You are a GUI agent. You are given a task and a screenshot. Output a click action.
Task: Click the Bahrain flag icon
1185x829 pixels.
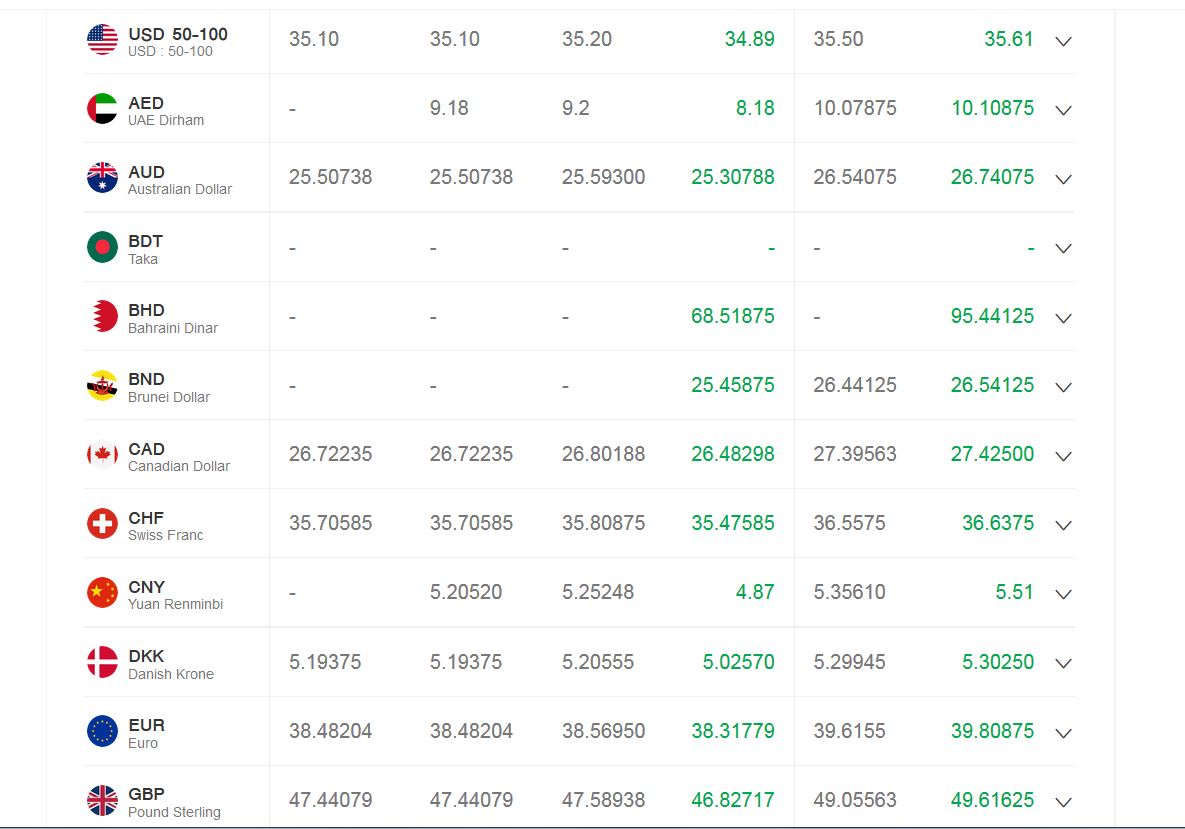[x=102, y=316]
